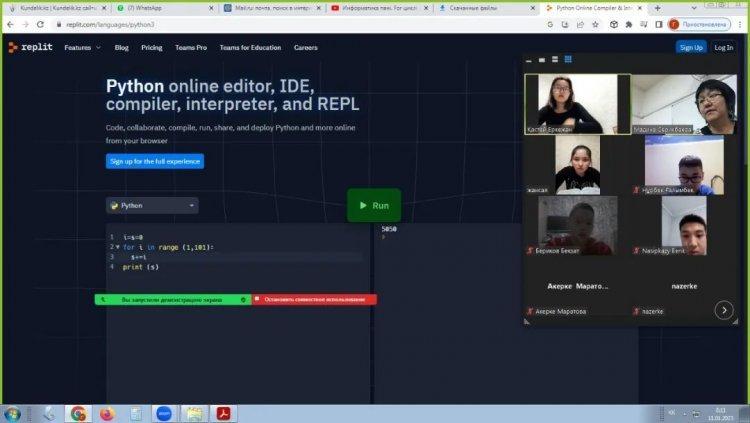Click Sign up for the full experience
The image size is (750, 423).
pos(155,161)
